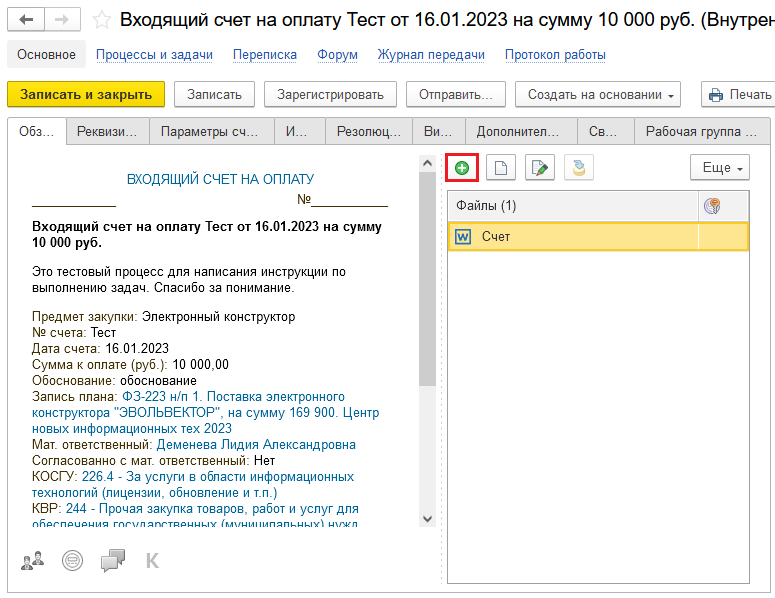775x598 pixels.
Task: Click the yellow finish editing file icon
Action: click(579, 168)
